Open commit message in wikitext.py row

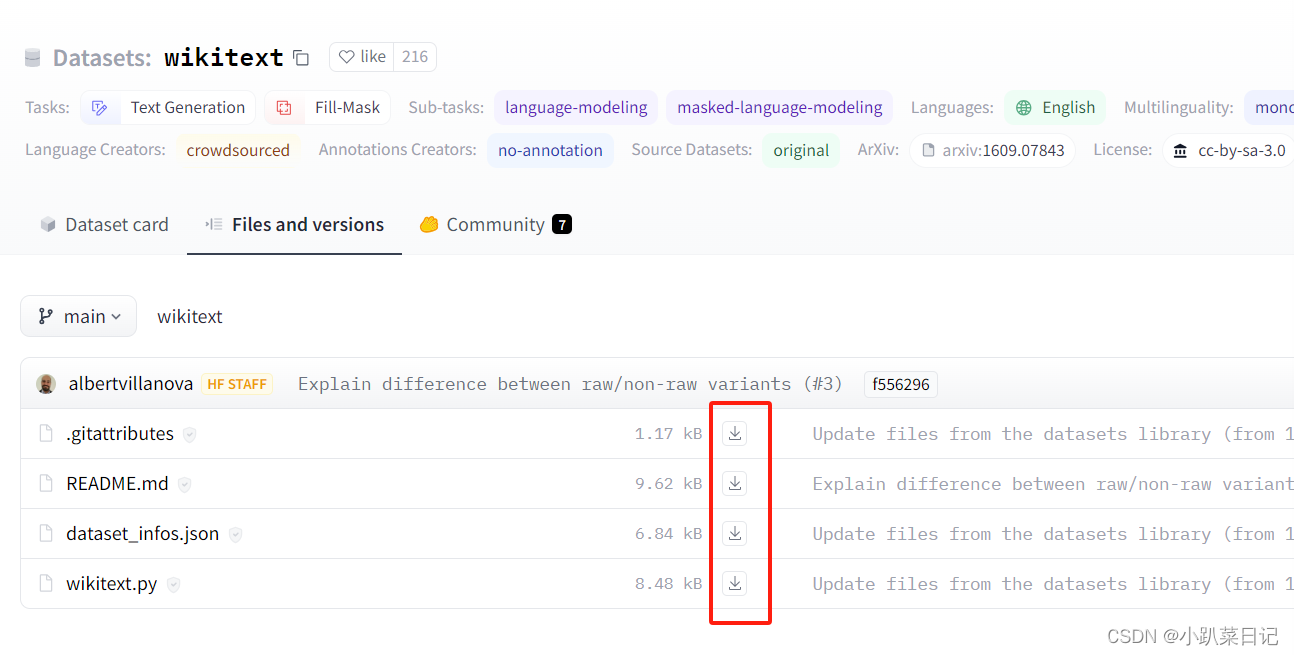pos(1053,584)
